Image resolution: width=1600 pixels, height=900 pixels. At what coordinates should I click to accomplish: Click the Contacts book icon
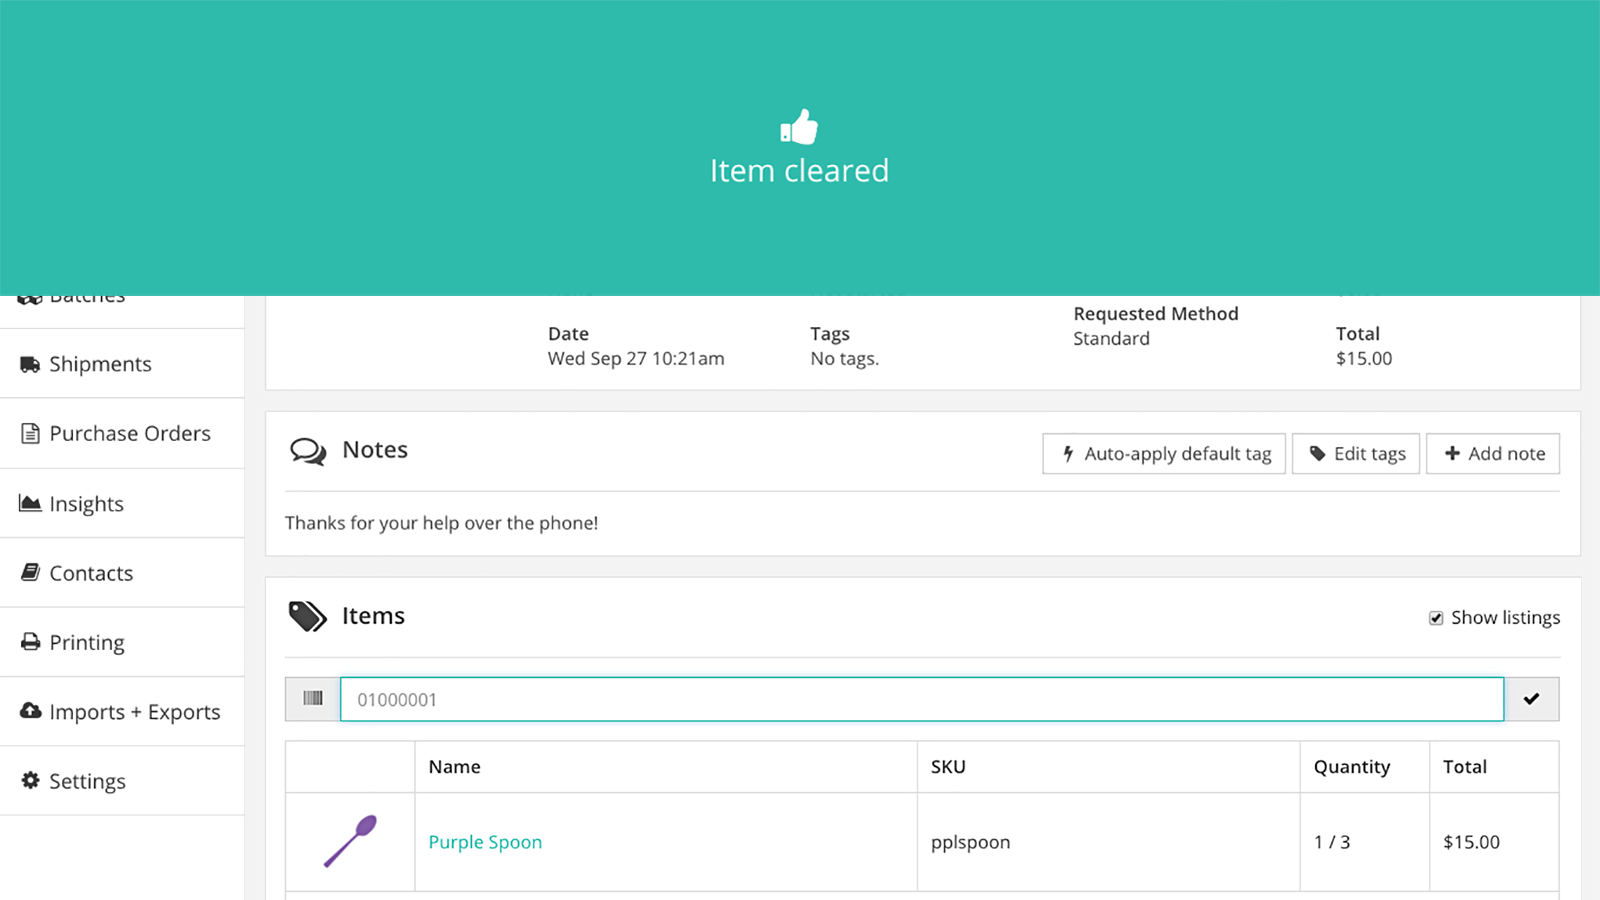(x=31, y=573)
